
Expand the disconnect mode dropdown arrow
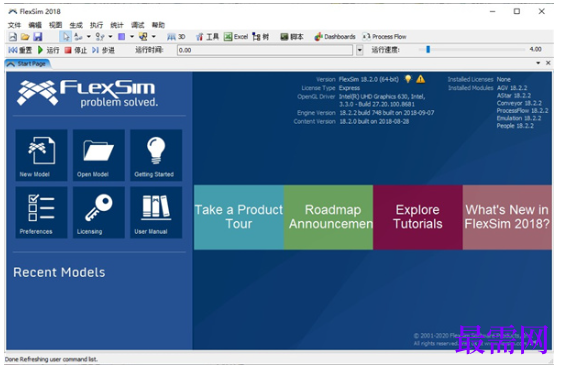point(110,37)
